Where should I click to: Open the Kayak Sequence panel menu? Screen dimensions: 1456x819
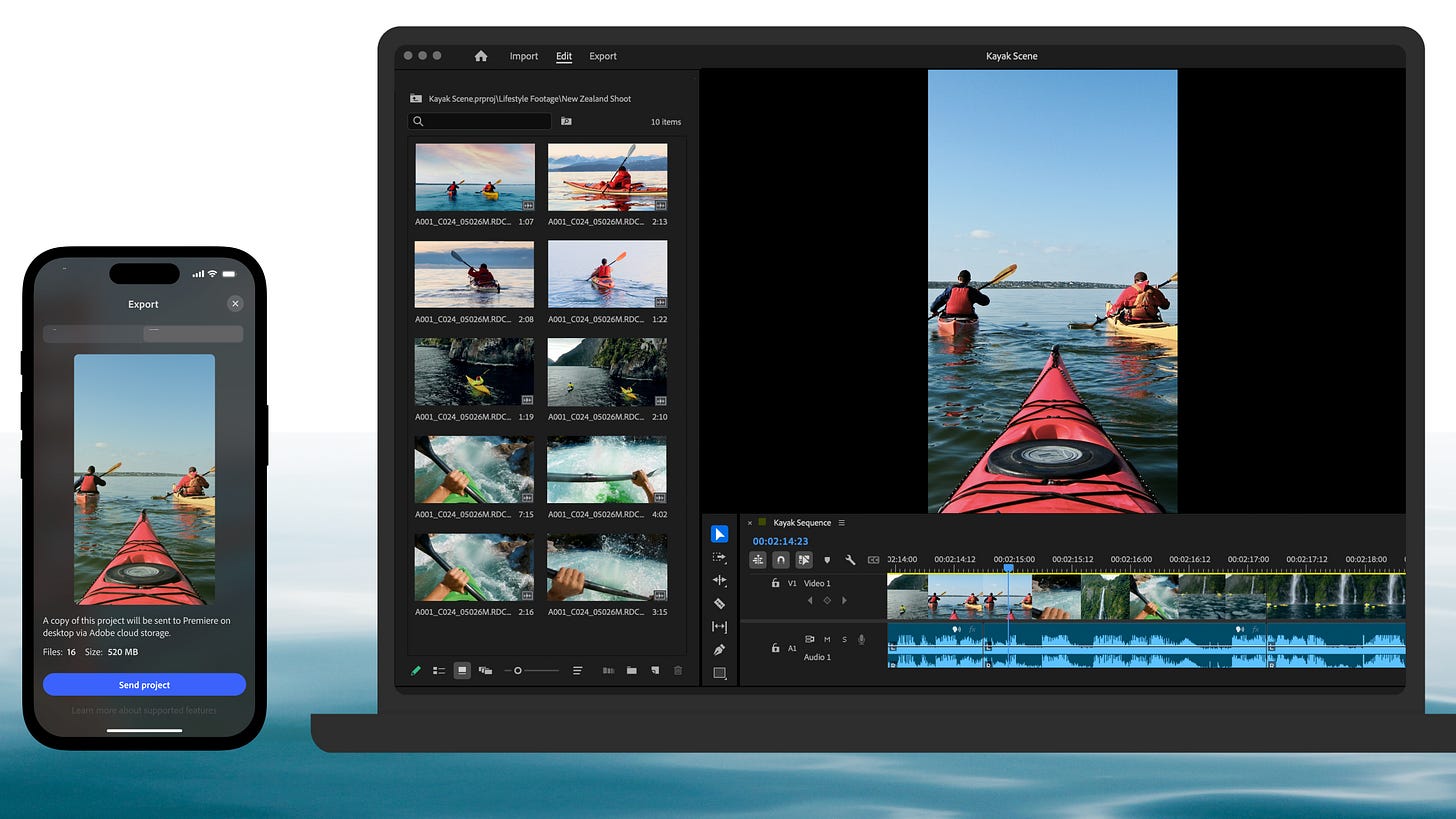[x=841, y=522]
